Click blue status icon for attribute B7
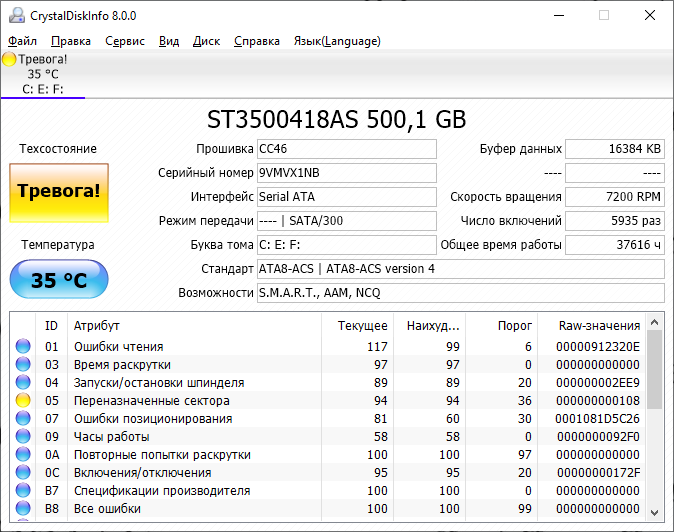The width and height of the screenshot is (674, 532). [23, 491]
